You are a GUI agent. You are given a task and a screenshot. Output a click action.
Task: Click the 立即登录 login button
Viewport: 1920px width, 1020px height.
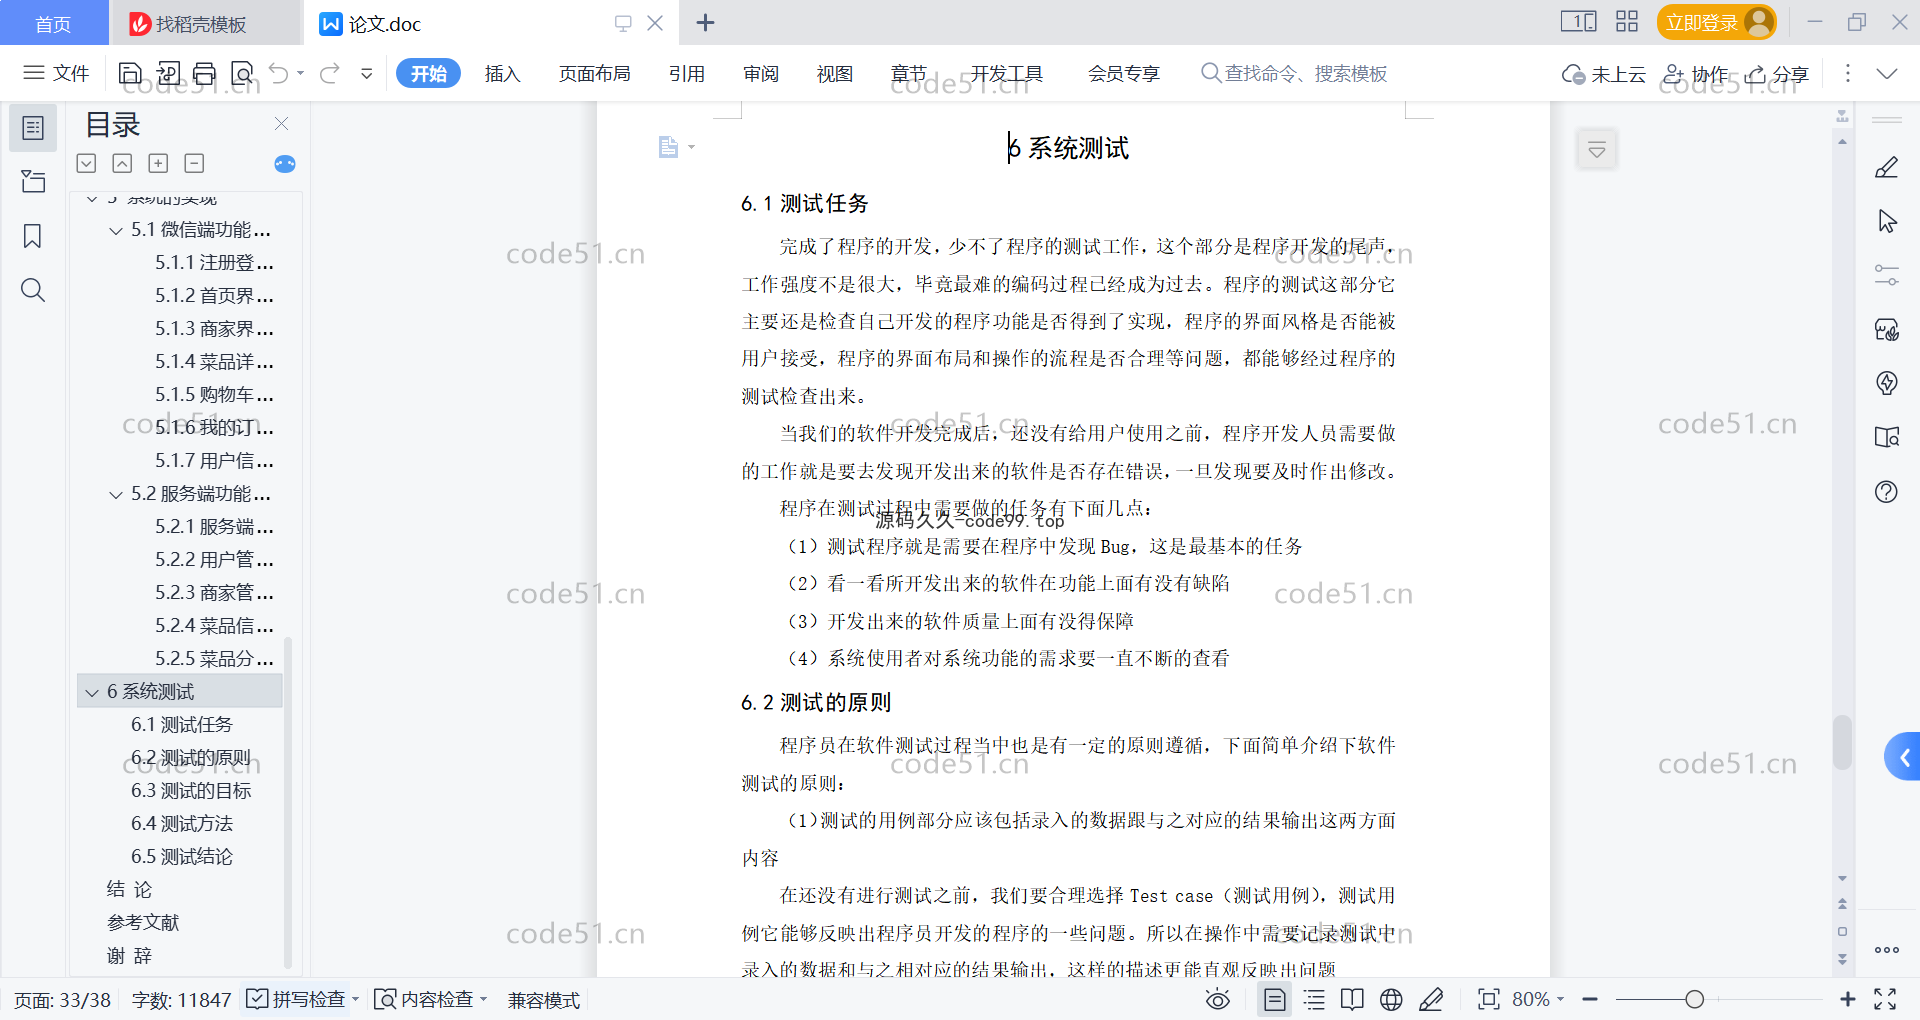1716,22
